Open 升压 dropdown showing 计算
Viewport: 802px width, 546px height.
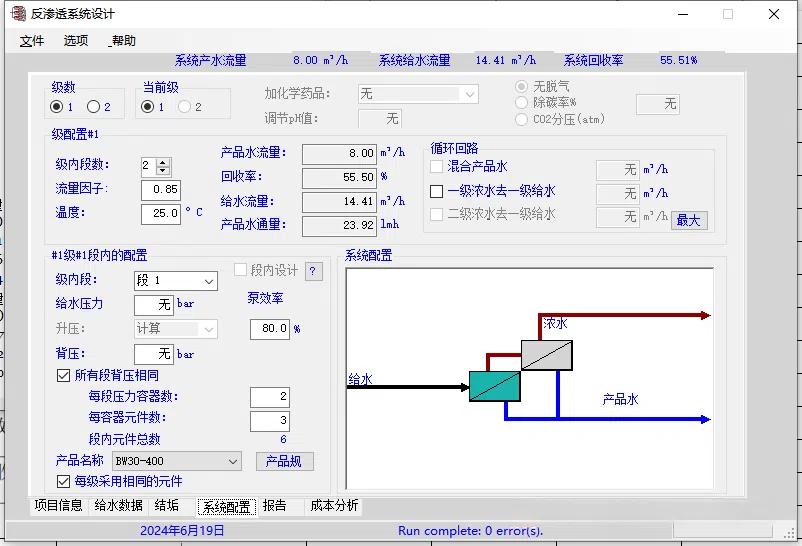tap(176, 329)
